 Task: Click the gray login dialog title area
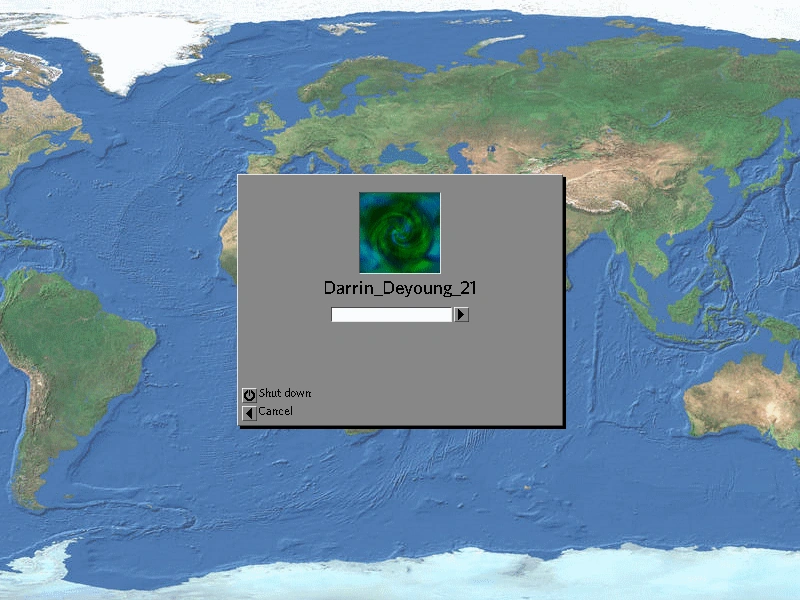(400, 182)
